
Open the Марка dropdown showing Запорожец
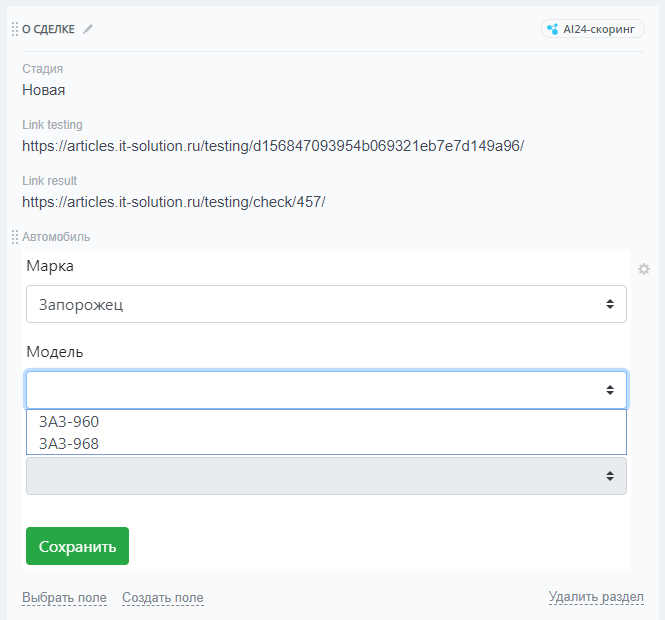point(326,304)
